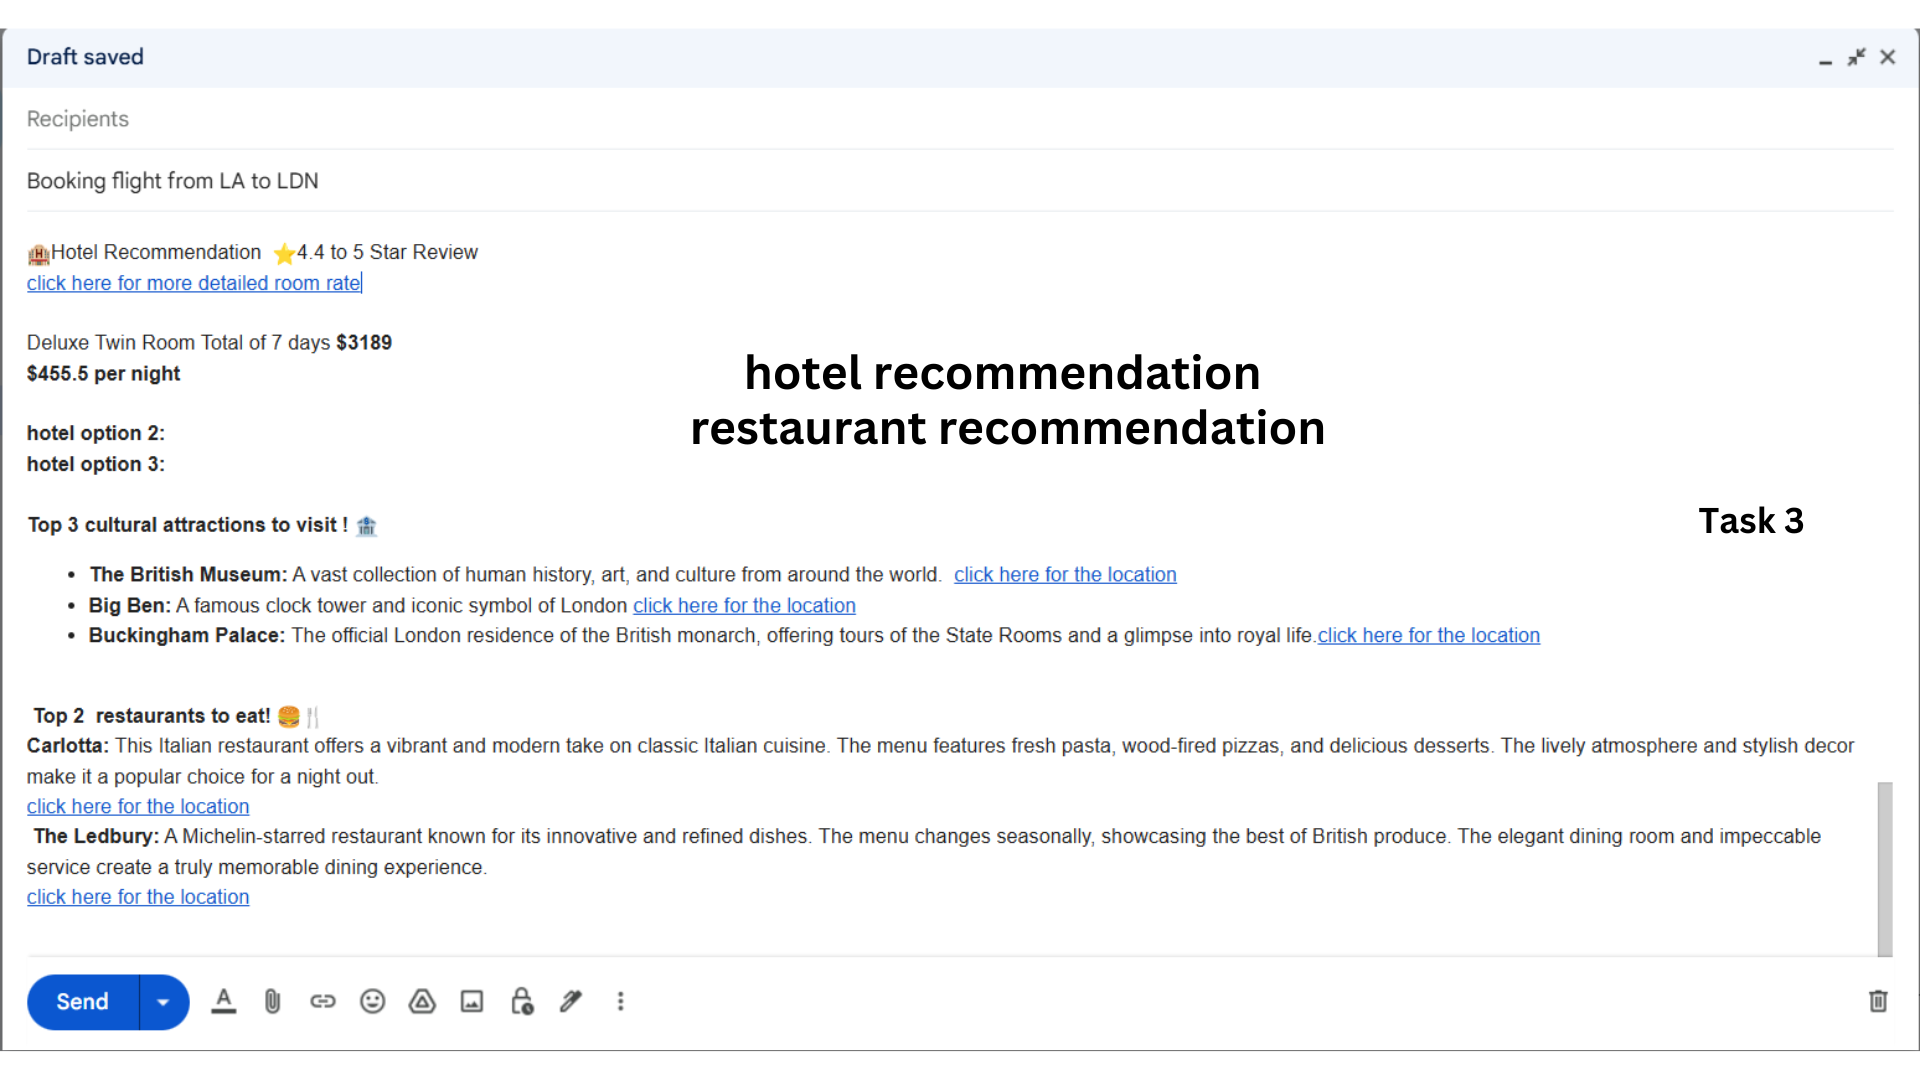1920x1080 pixels.
Task: Click the blue Send button
Action: click(82, 1002)
